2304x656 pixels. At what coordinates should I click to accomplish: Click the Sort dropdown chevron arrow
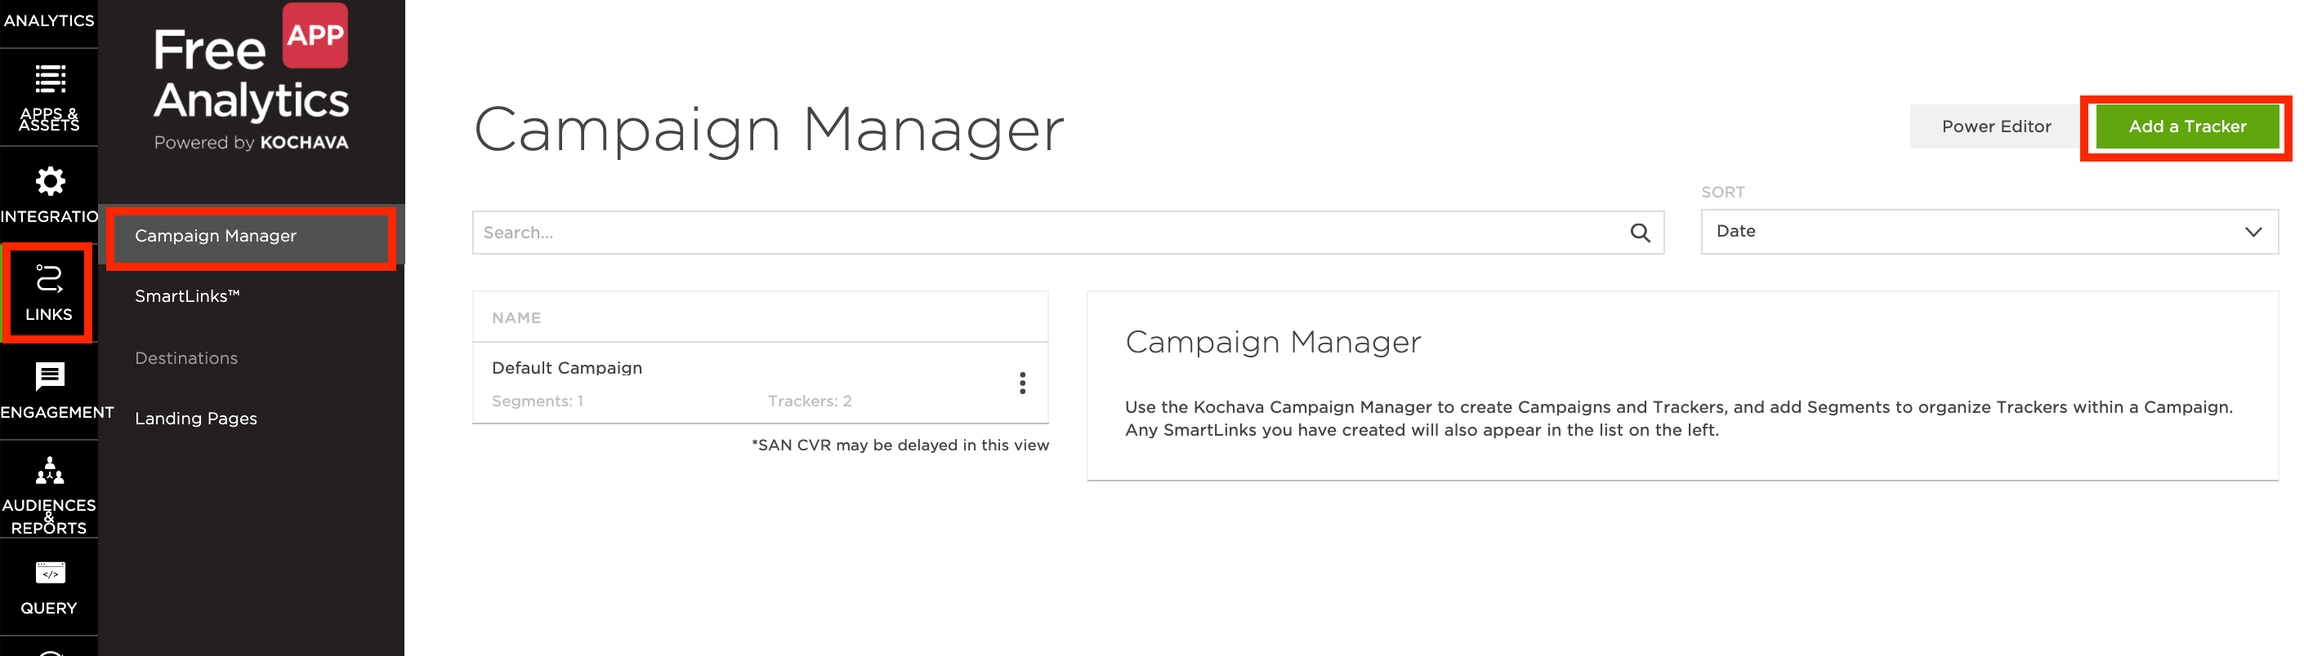tap(2253, 231)
